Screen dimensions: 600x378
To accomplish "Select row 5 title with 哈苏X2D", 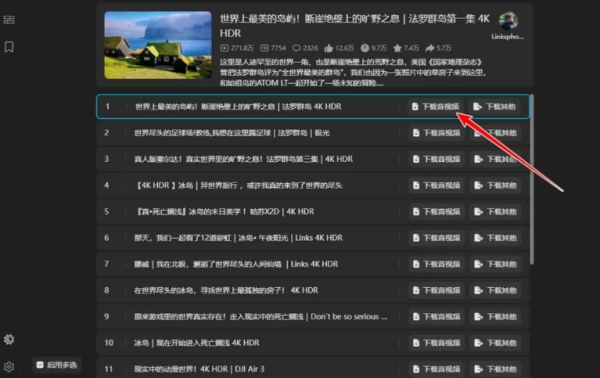I will [225, 212].
